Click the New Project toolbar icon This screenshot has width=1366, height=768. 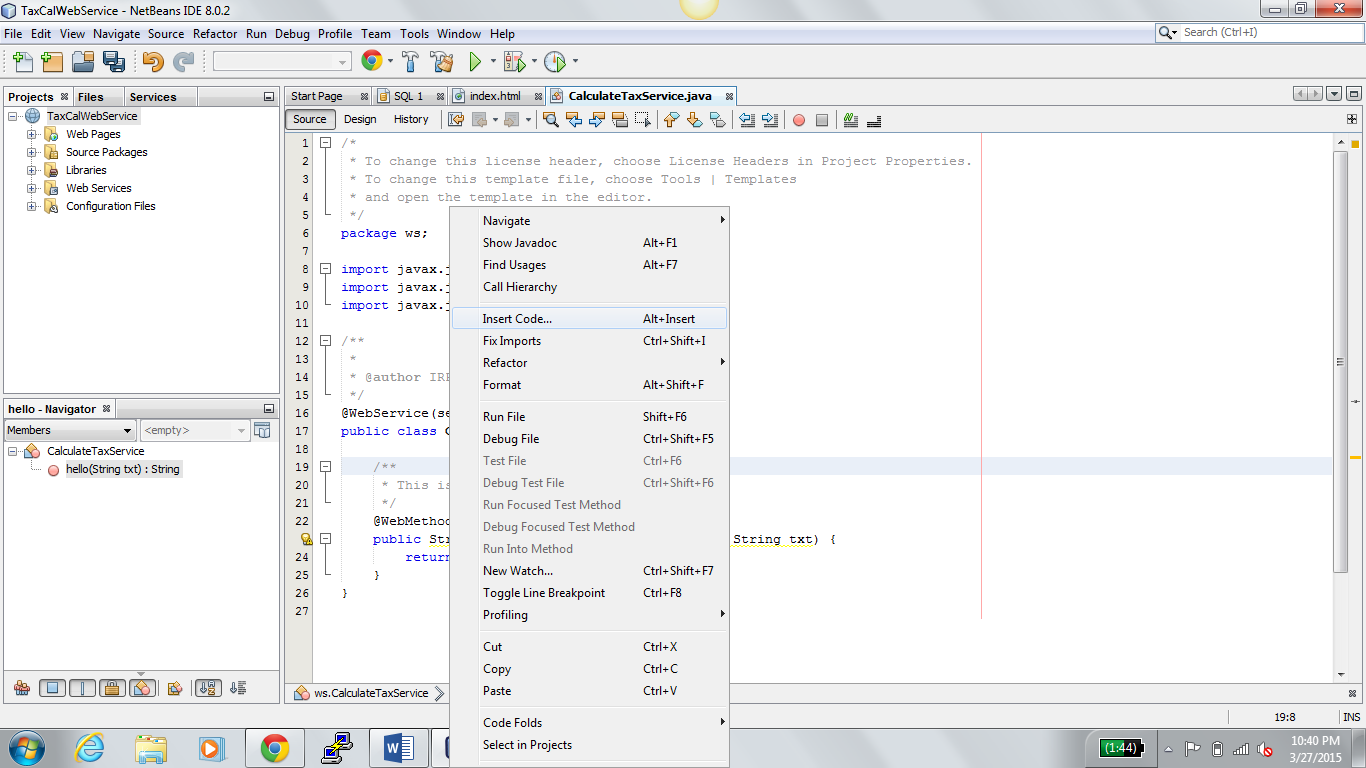[52, 62]
